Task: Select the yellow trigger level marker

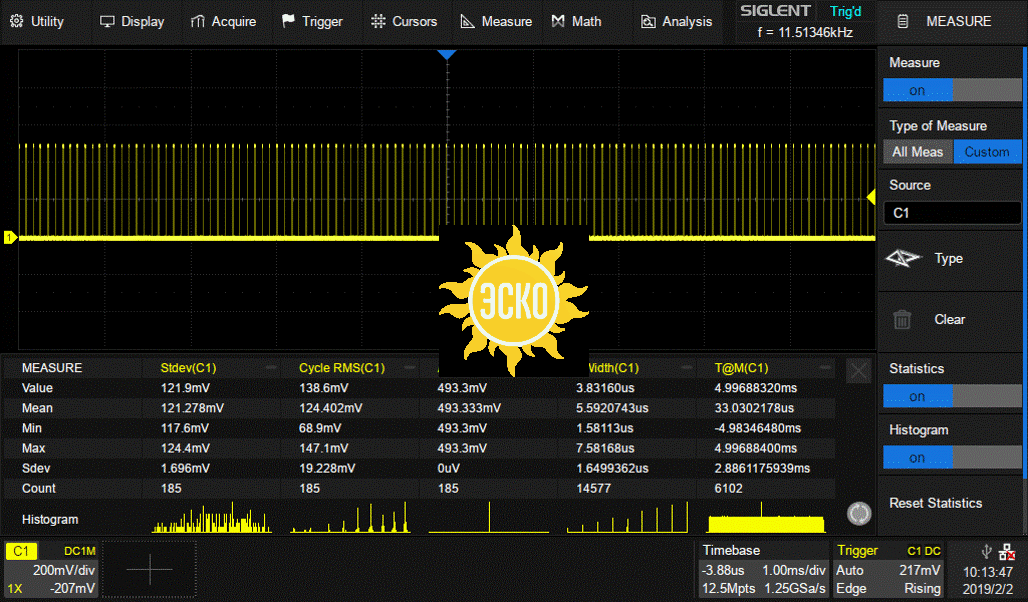Action: 871,197
